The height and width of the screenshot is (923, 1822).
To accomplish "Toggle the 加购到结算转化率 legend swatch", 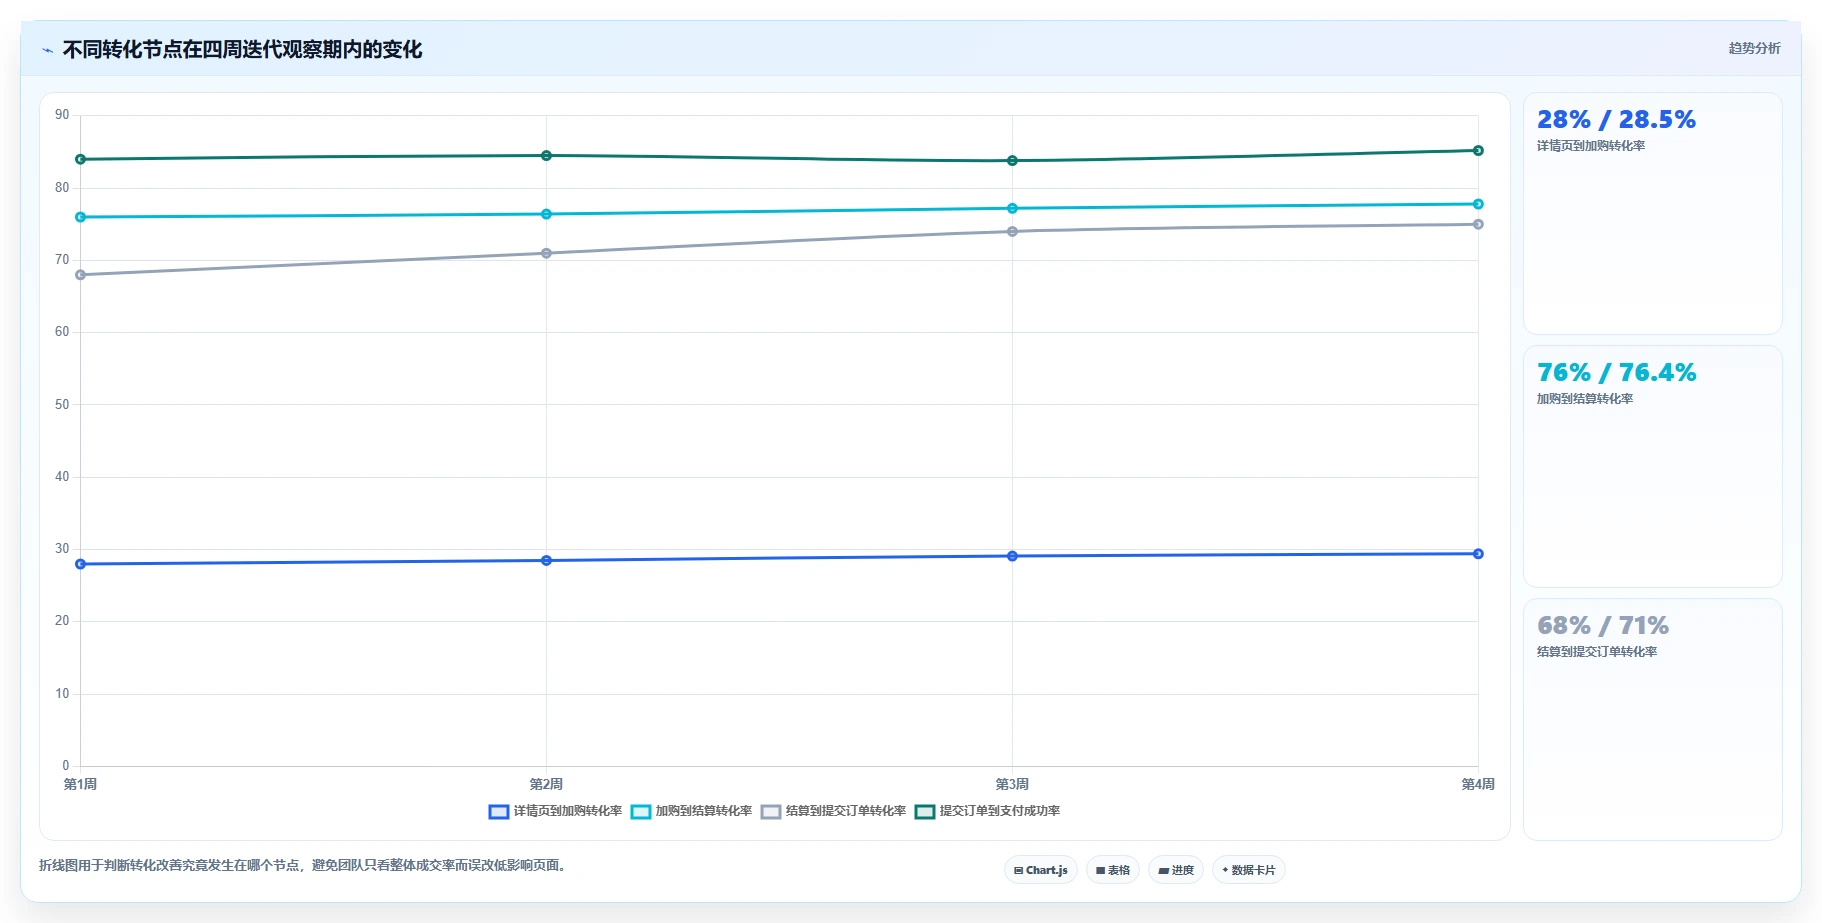I will click(641, 811).
